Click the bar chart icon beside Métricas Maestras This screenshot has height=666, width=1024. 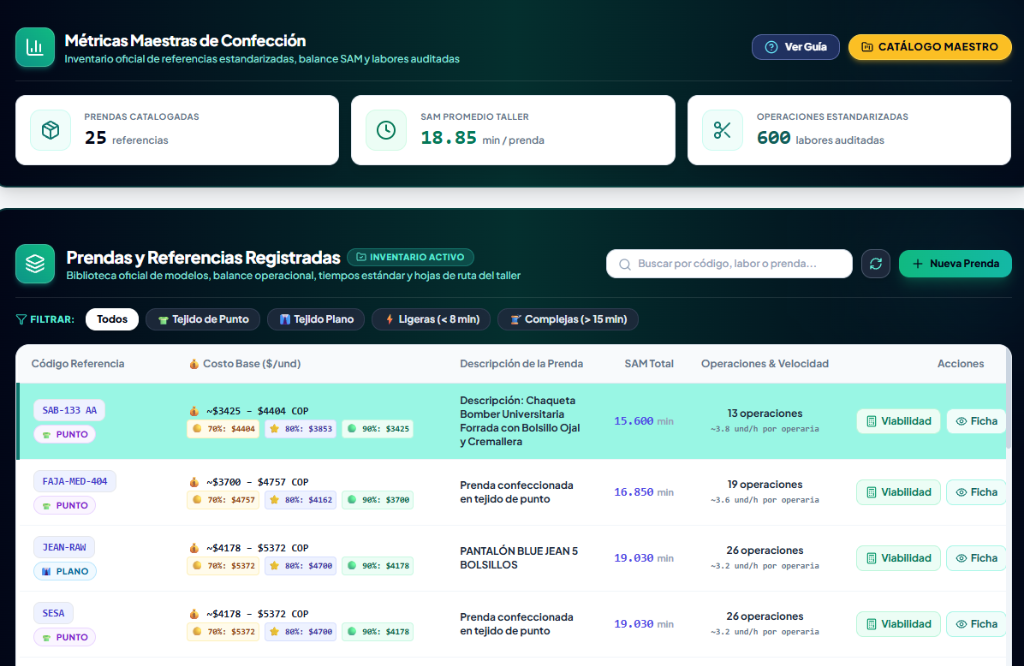click(x=35, y=47)
